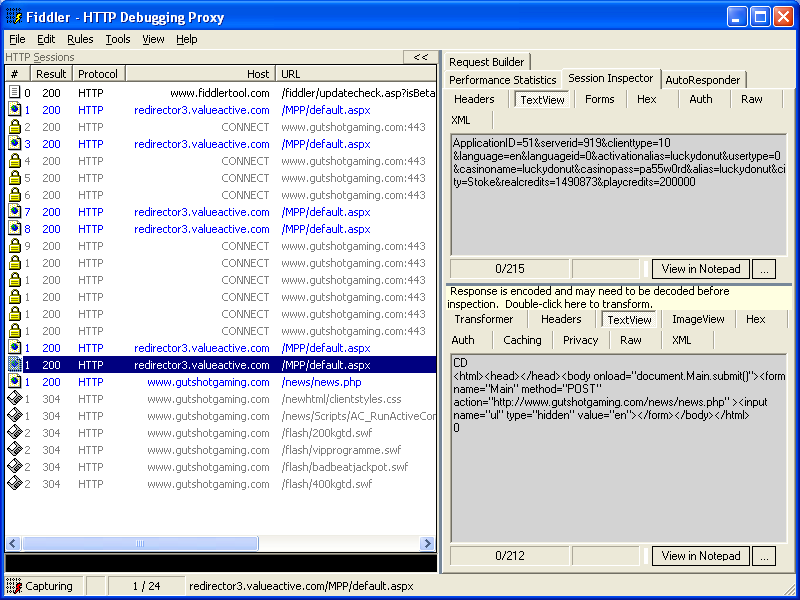Click the icon of vipprogramme.swf session row
Viewport: 800px width, 600px height.
(x=15, y=449)
